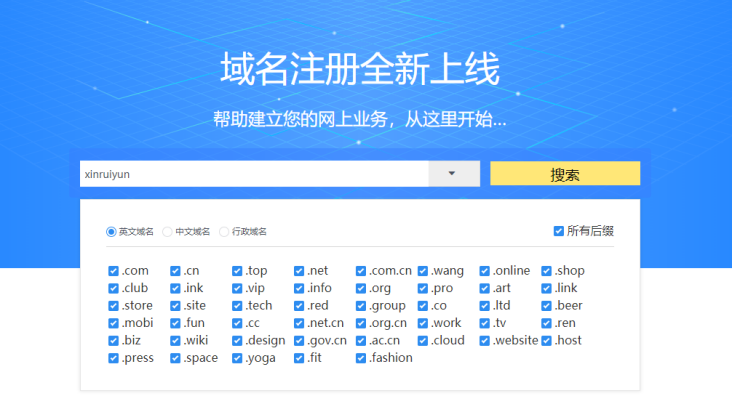Viewport: 732px width, 397px height.
Task: Uncheck the .mobi checkbox
Action: click(x=113, y=323)
